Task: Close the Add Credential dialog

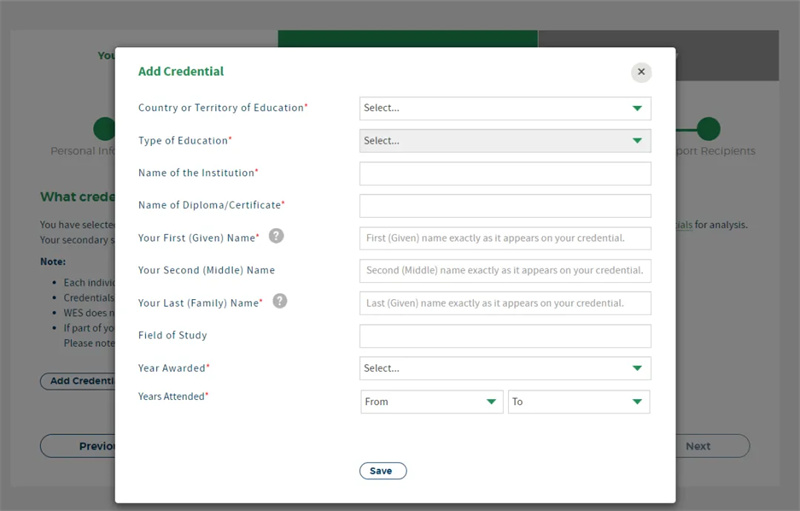Action: (x=642, y=72)
